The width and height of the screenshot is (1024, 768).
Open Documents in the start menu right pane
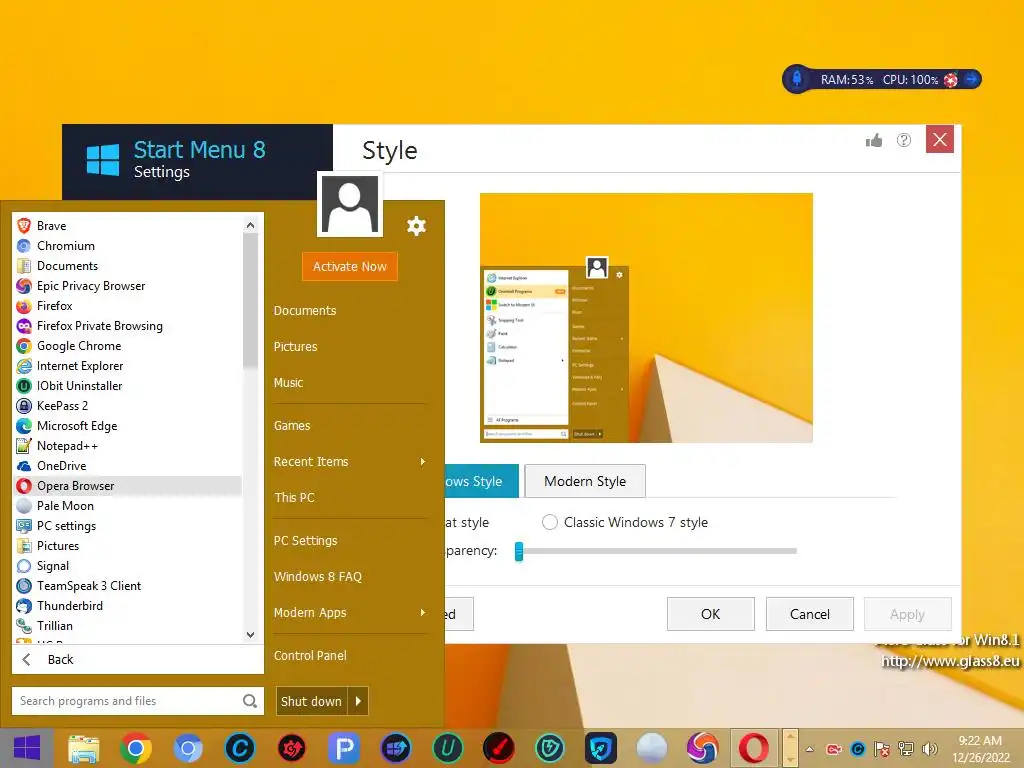[305, 311]
